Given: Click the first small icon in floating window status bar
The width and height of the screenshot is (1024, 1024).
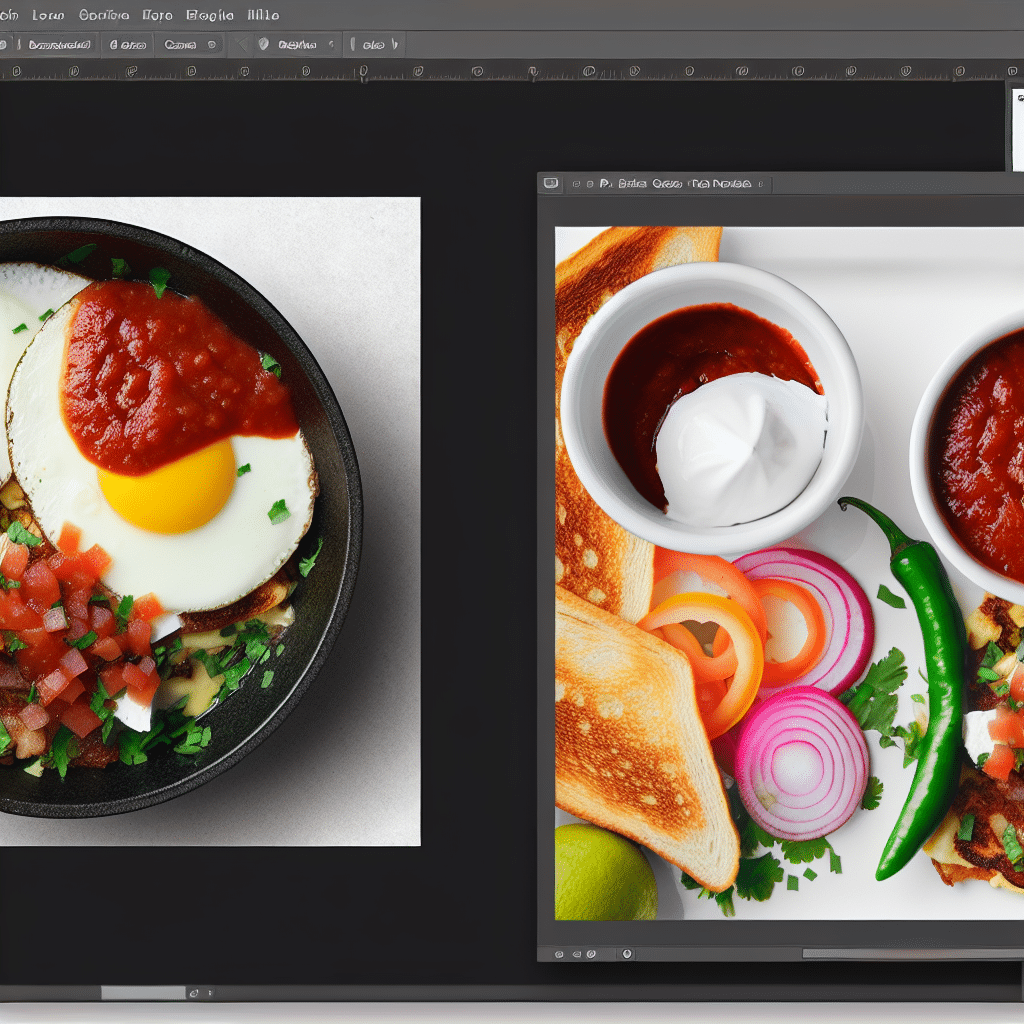Looking at the screenshot, I should point(557,954).
